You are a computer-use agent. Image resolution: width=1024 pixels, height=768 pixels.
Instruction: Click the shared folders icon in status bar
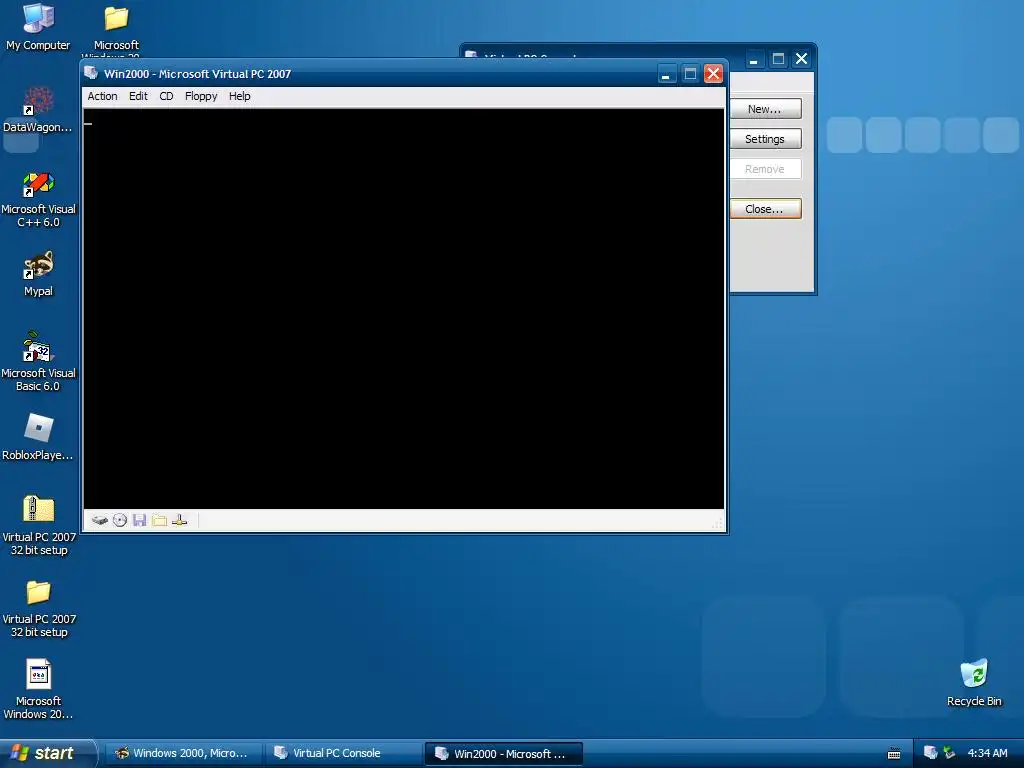coord(159,520)
